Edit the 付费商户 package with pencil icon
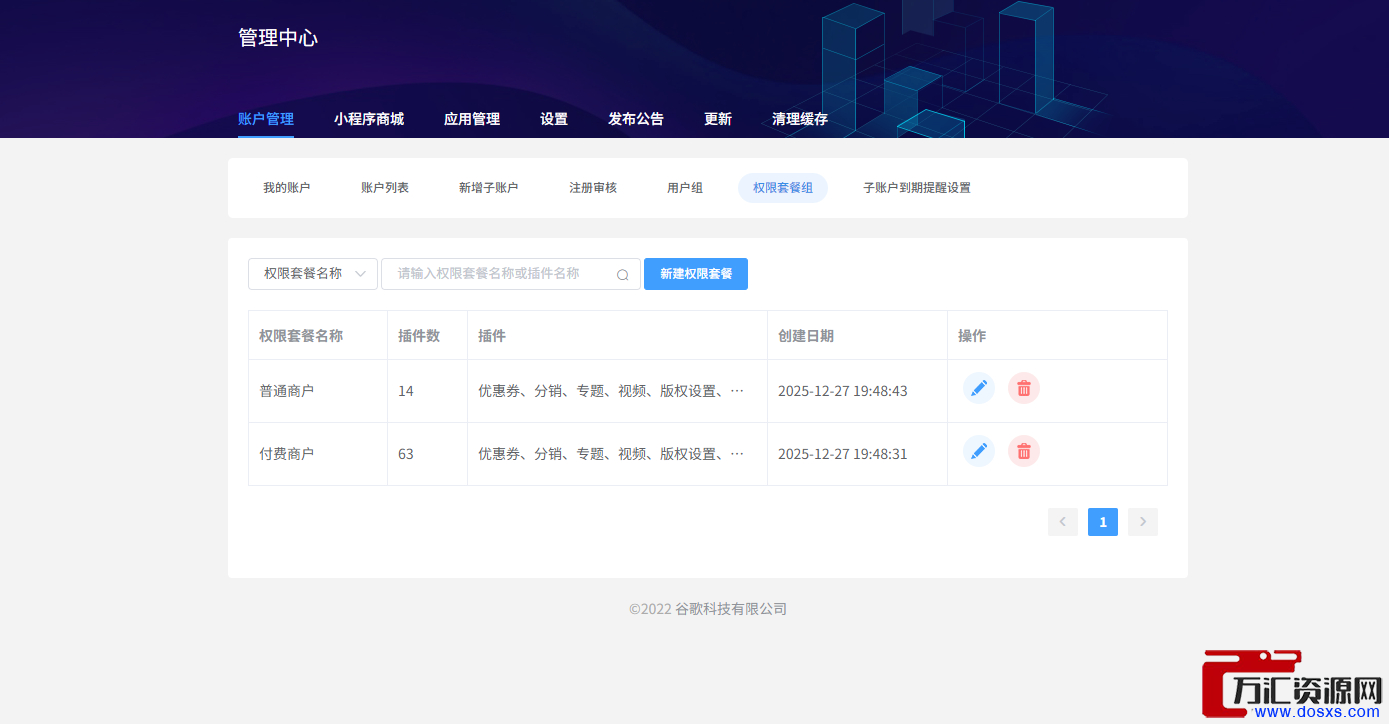1389x724 pixels. pos(979,451)
